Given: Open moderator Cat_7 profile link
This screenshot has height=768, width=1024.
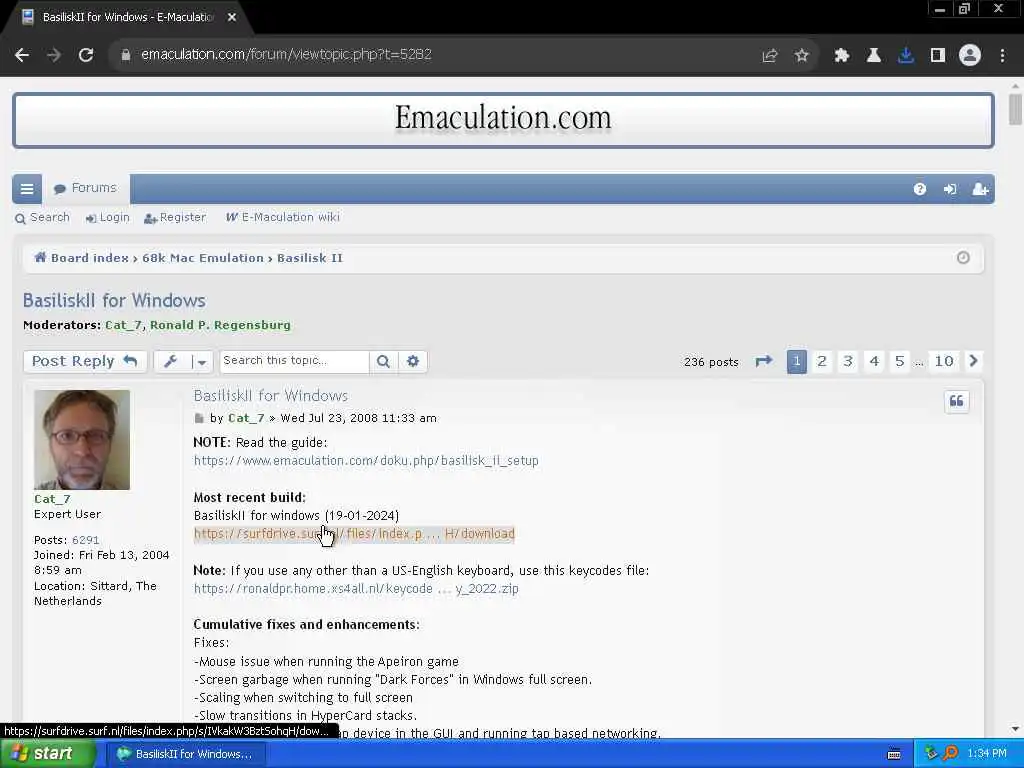Looking at the screenshot, I should [123, 325].
